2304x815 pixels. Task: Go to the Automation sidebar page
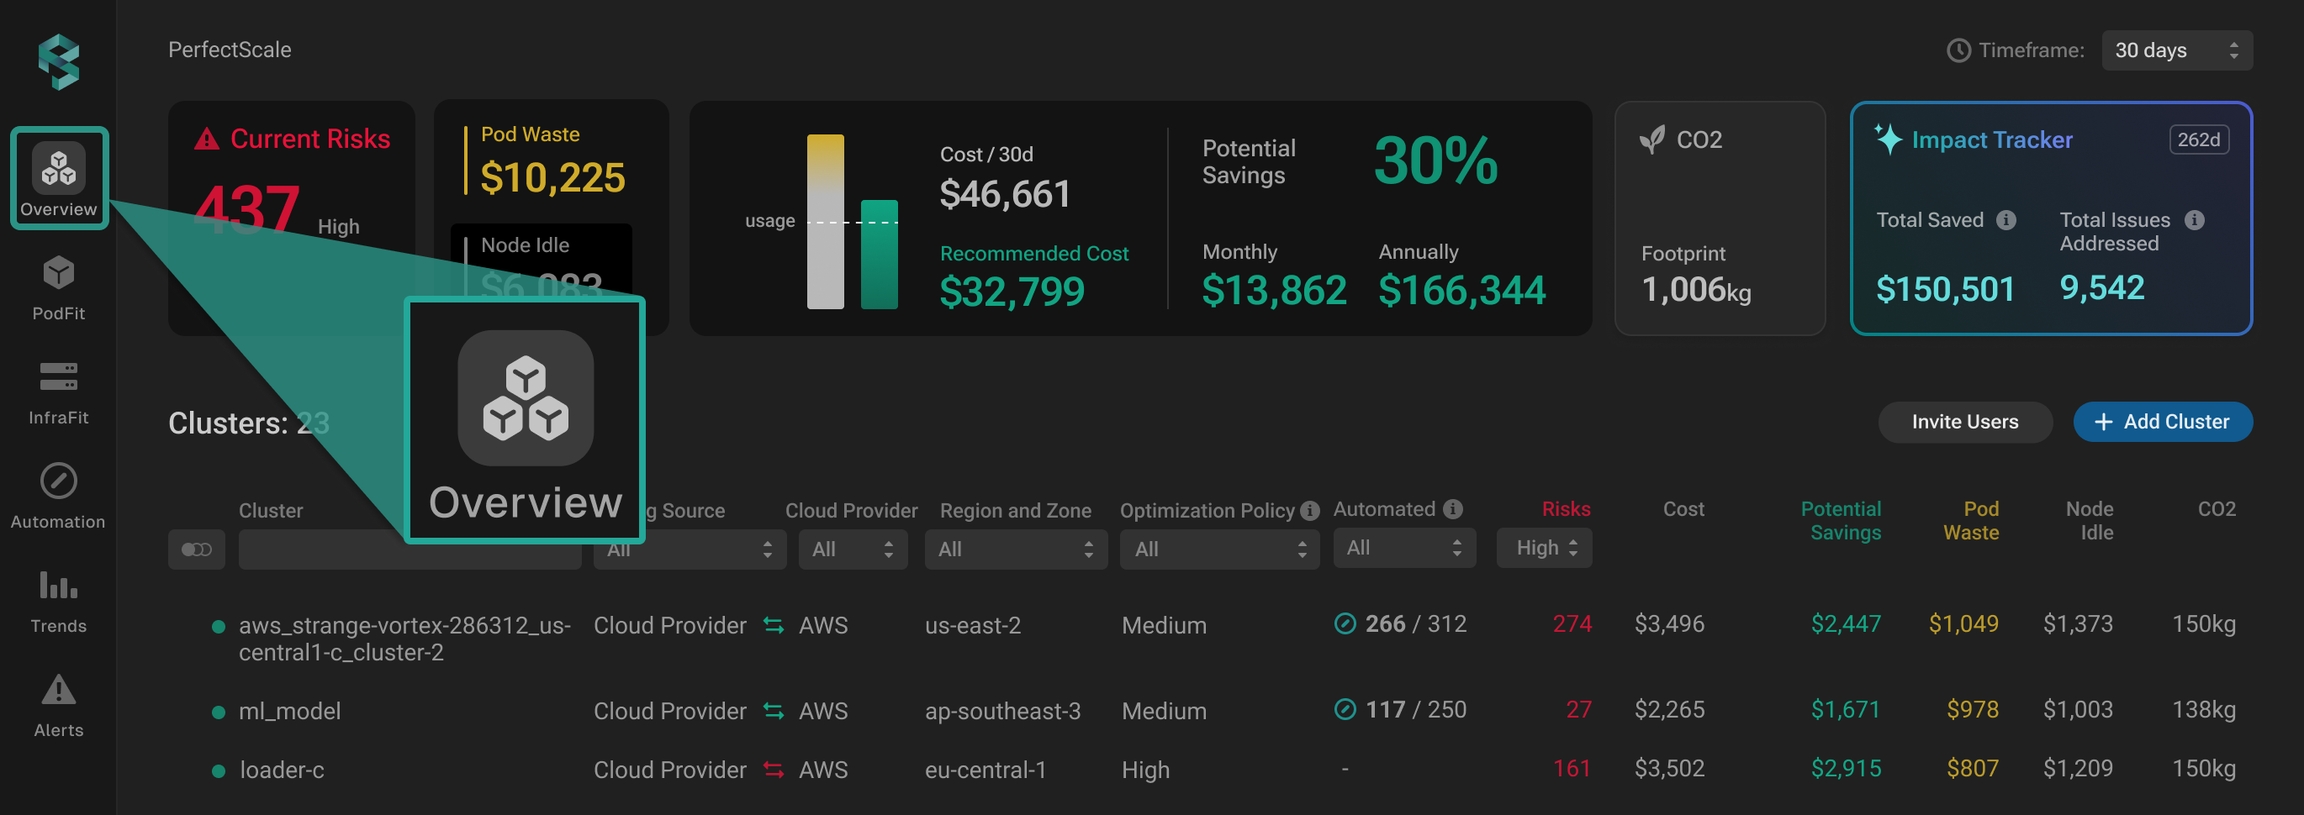point(58,495)
